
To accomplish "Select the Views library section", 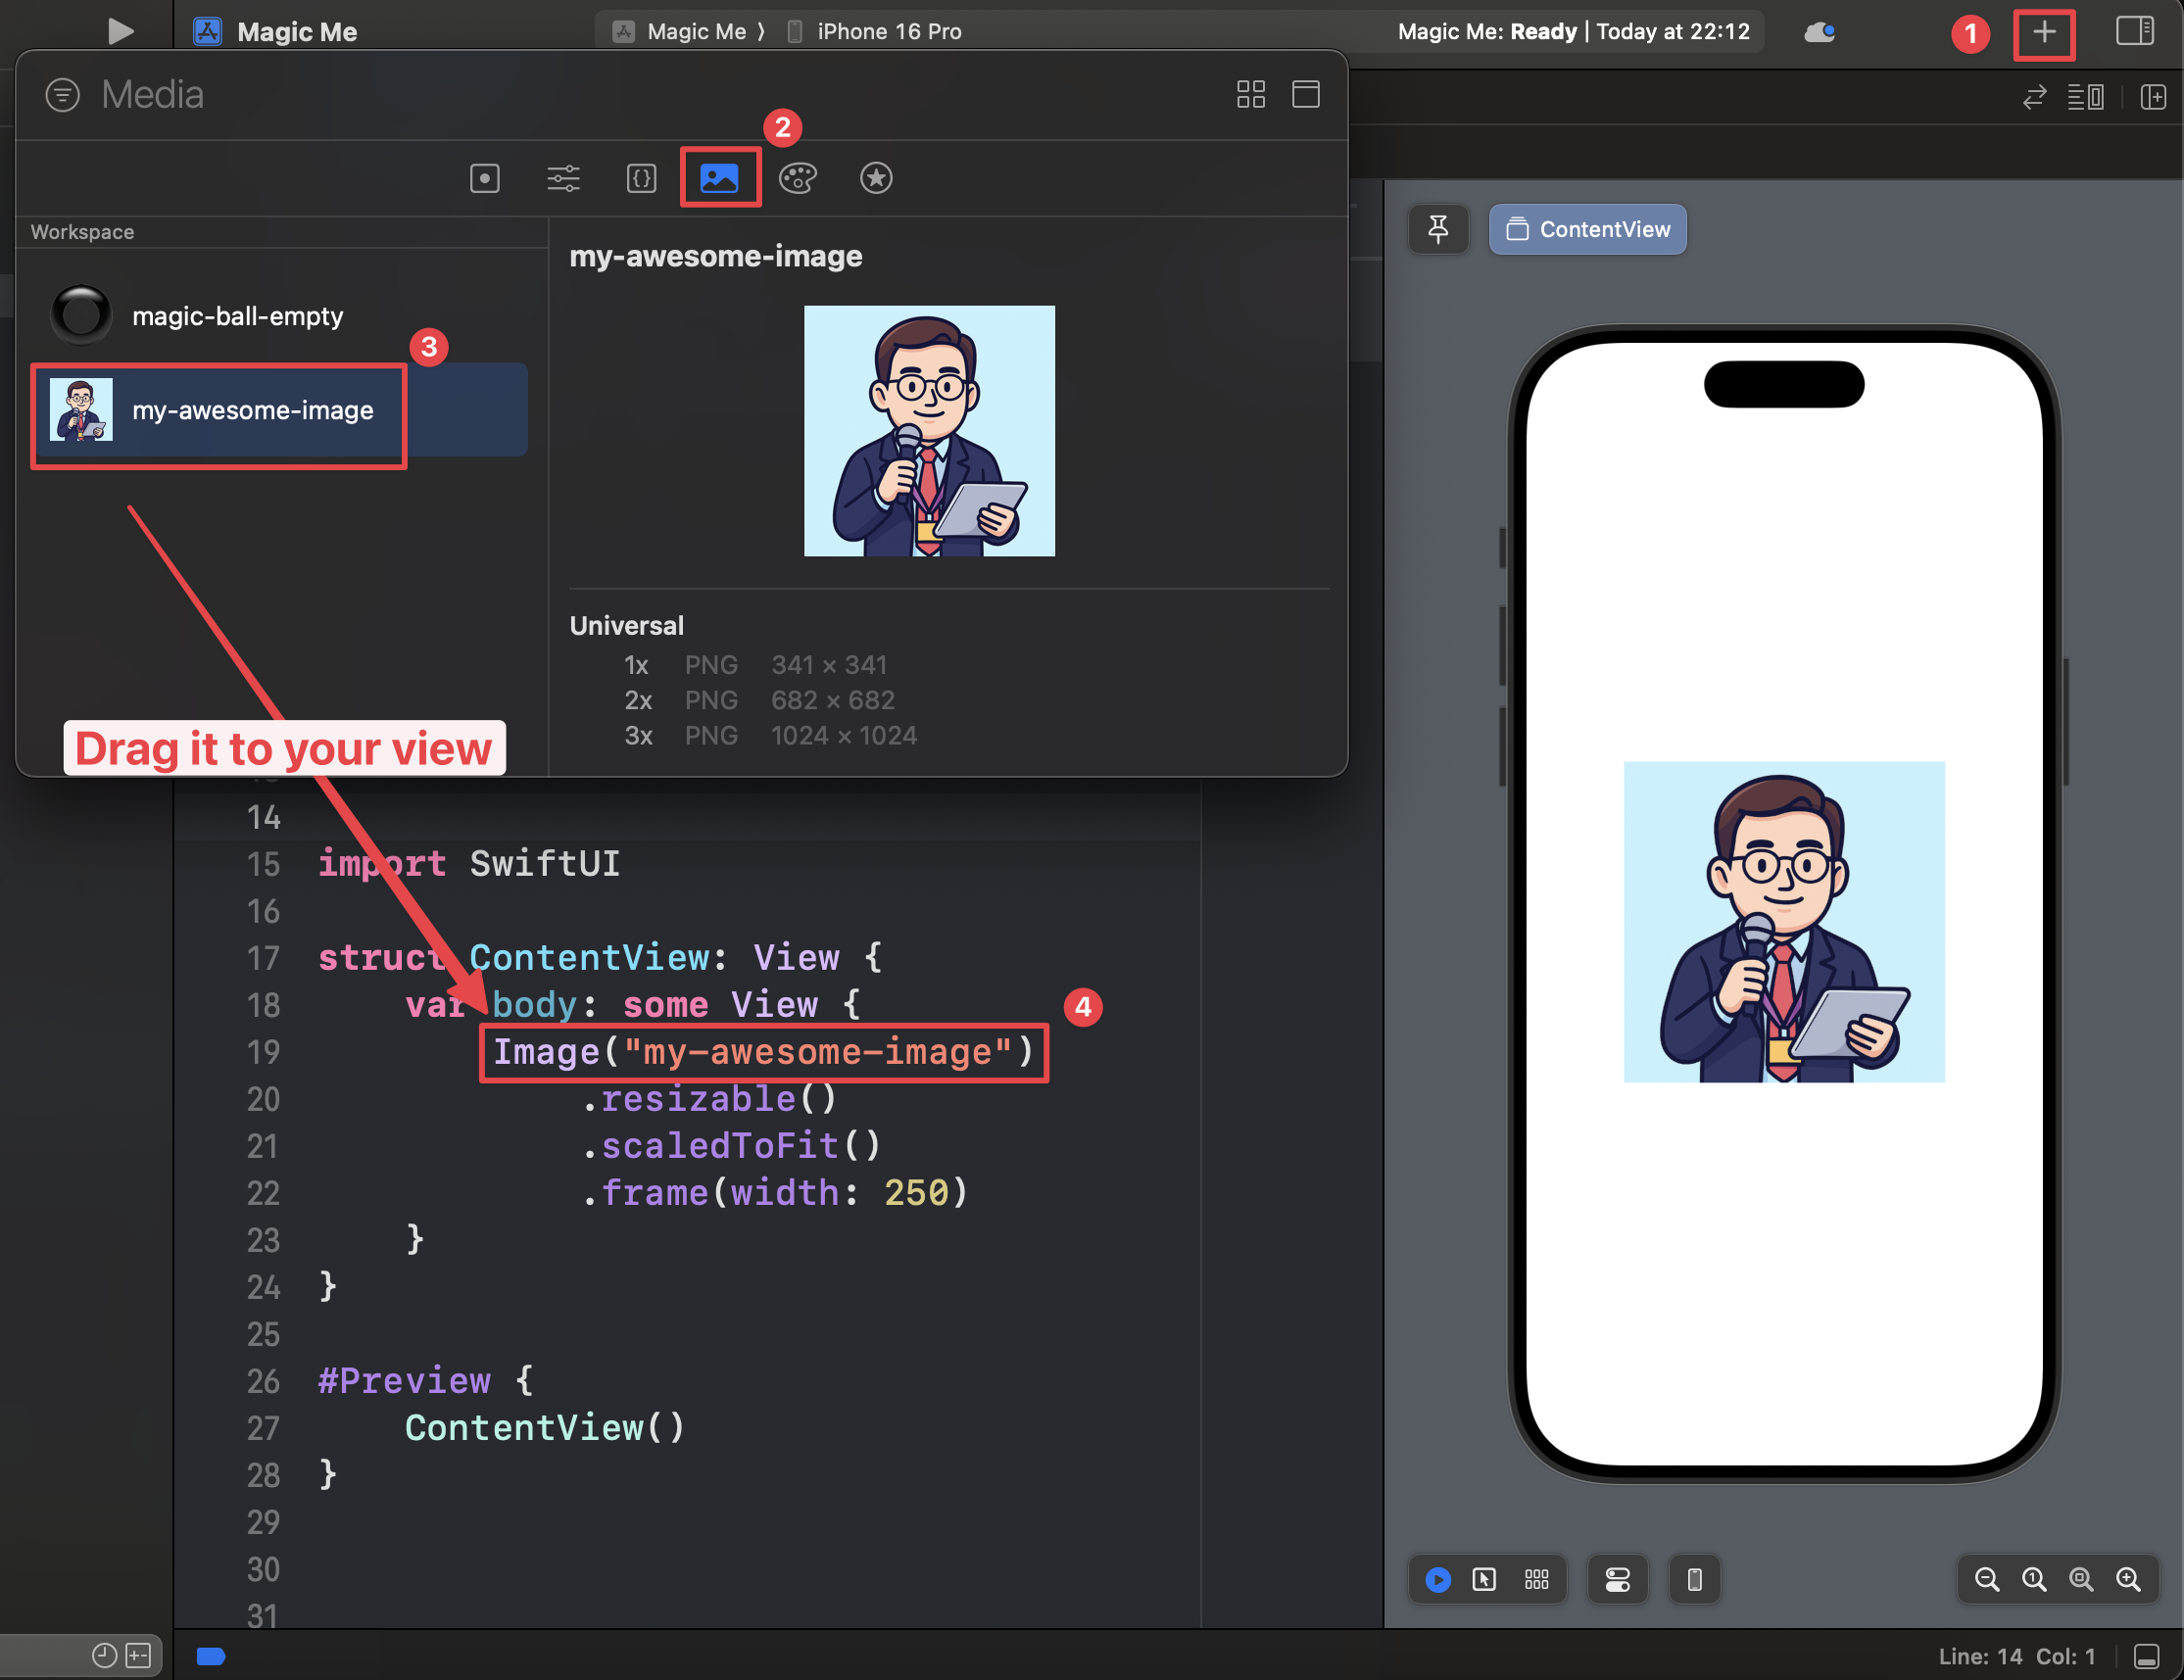I will 485,178.
